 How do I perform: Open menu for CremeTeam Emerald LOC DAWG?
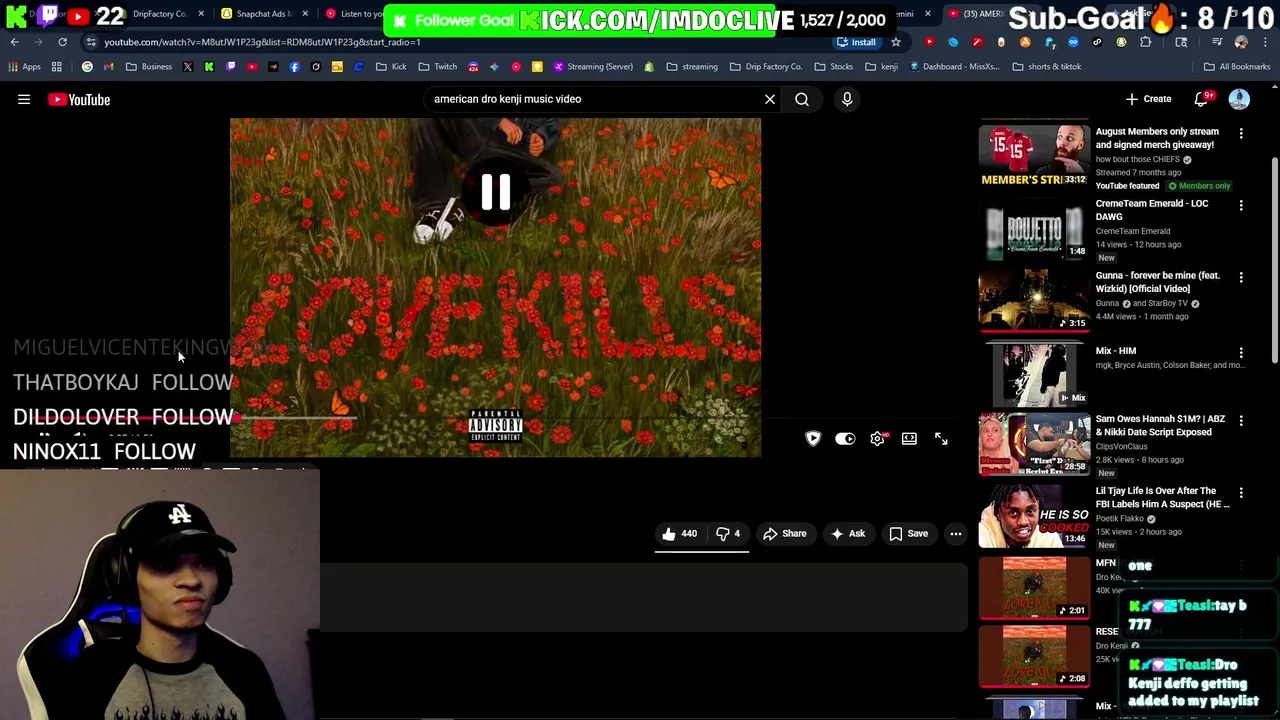1241,205
